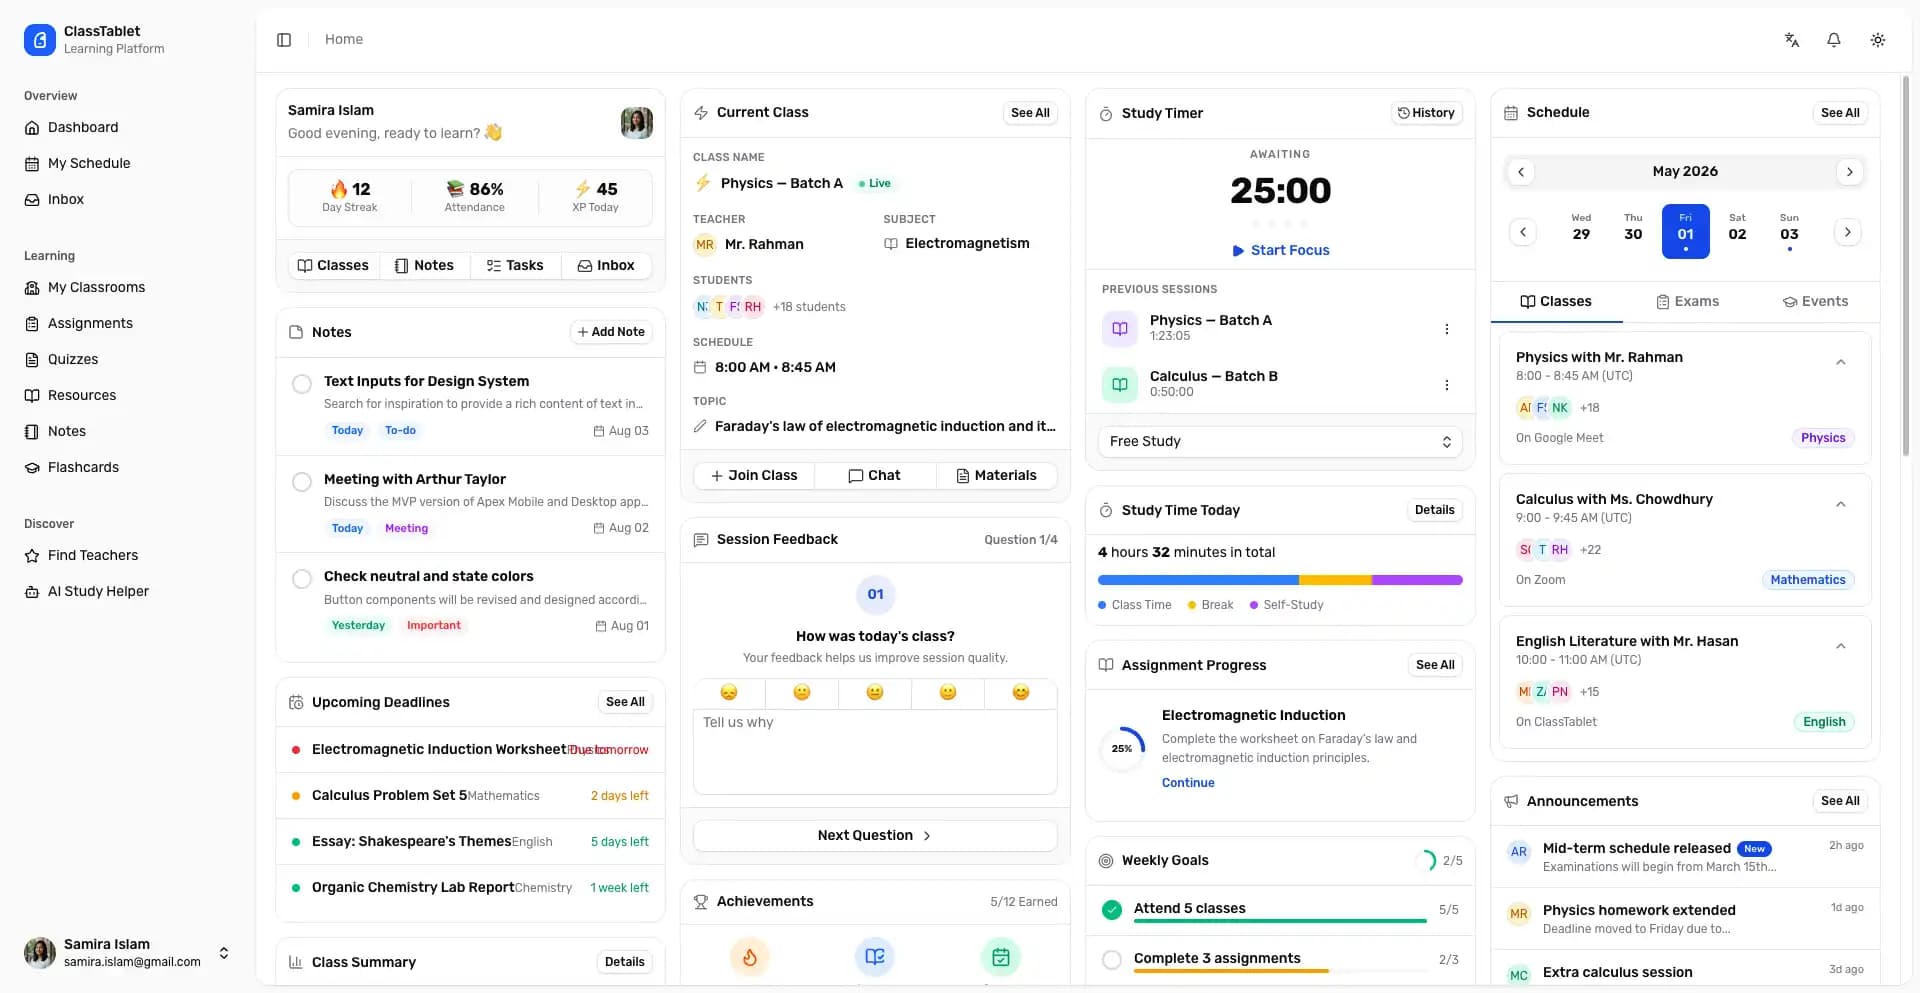Click the Join Class button
Screen dimensions: 1920x993
754,475
